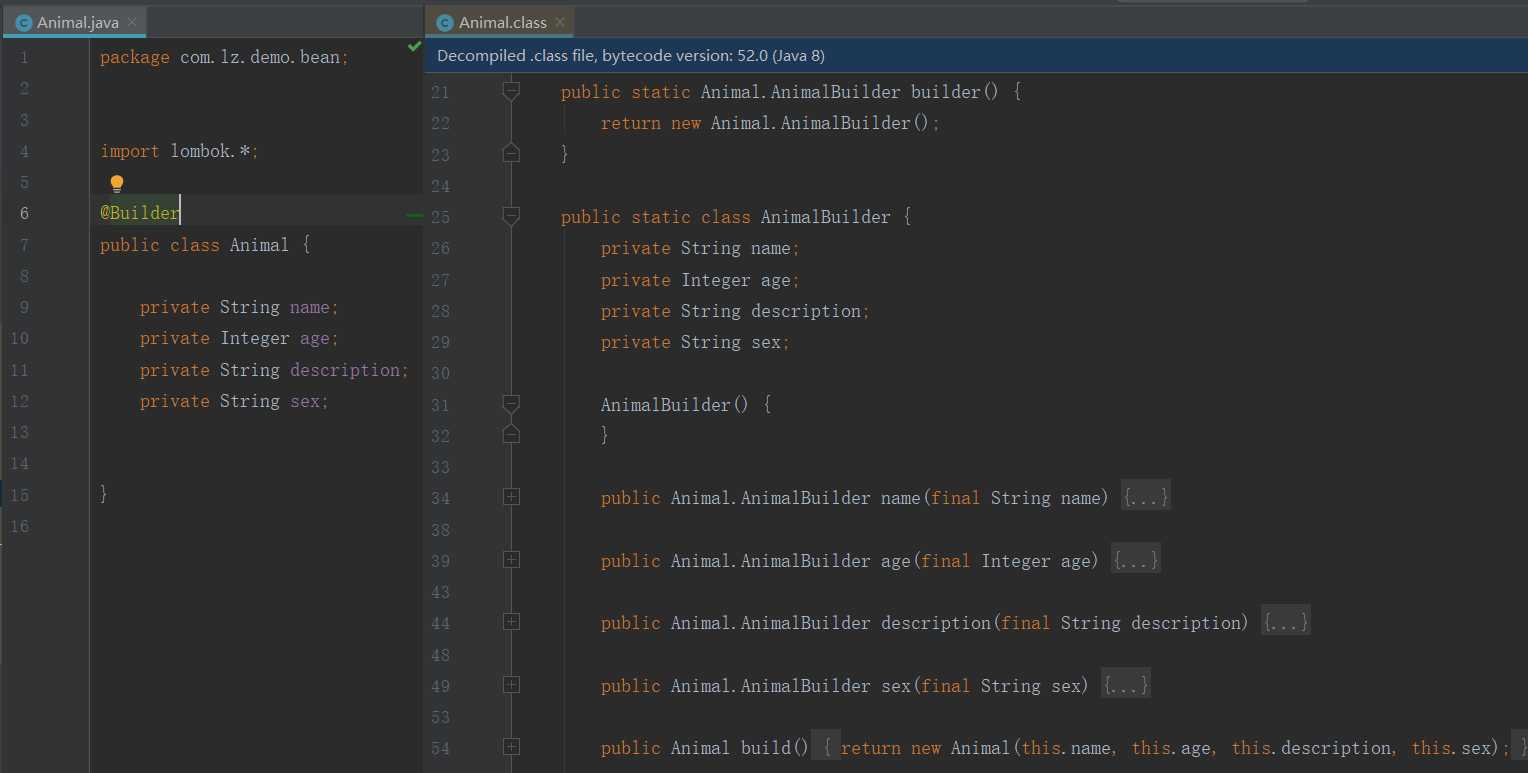
Task: Click 'private String sex;' in decompiled class
Action: pos(695,342)
